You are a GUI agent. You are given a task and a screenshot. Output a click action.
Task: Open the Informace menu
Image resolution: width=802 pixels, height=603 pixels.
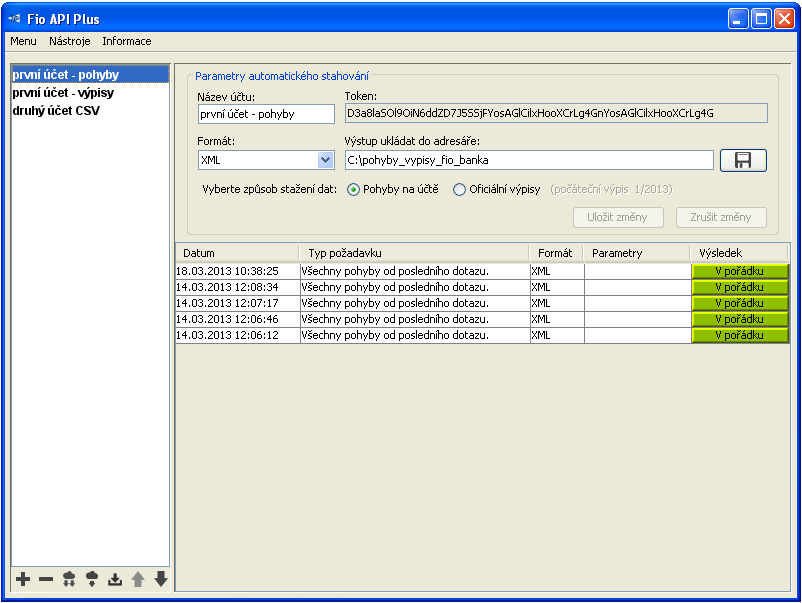click(x=127, y=41)
